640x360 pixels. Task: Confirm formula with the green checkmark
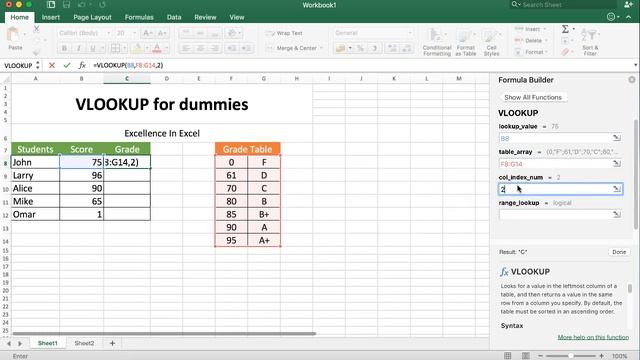click(67, 65)
